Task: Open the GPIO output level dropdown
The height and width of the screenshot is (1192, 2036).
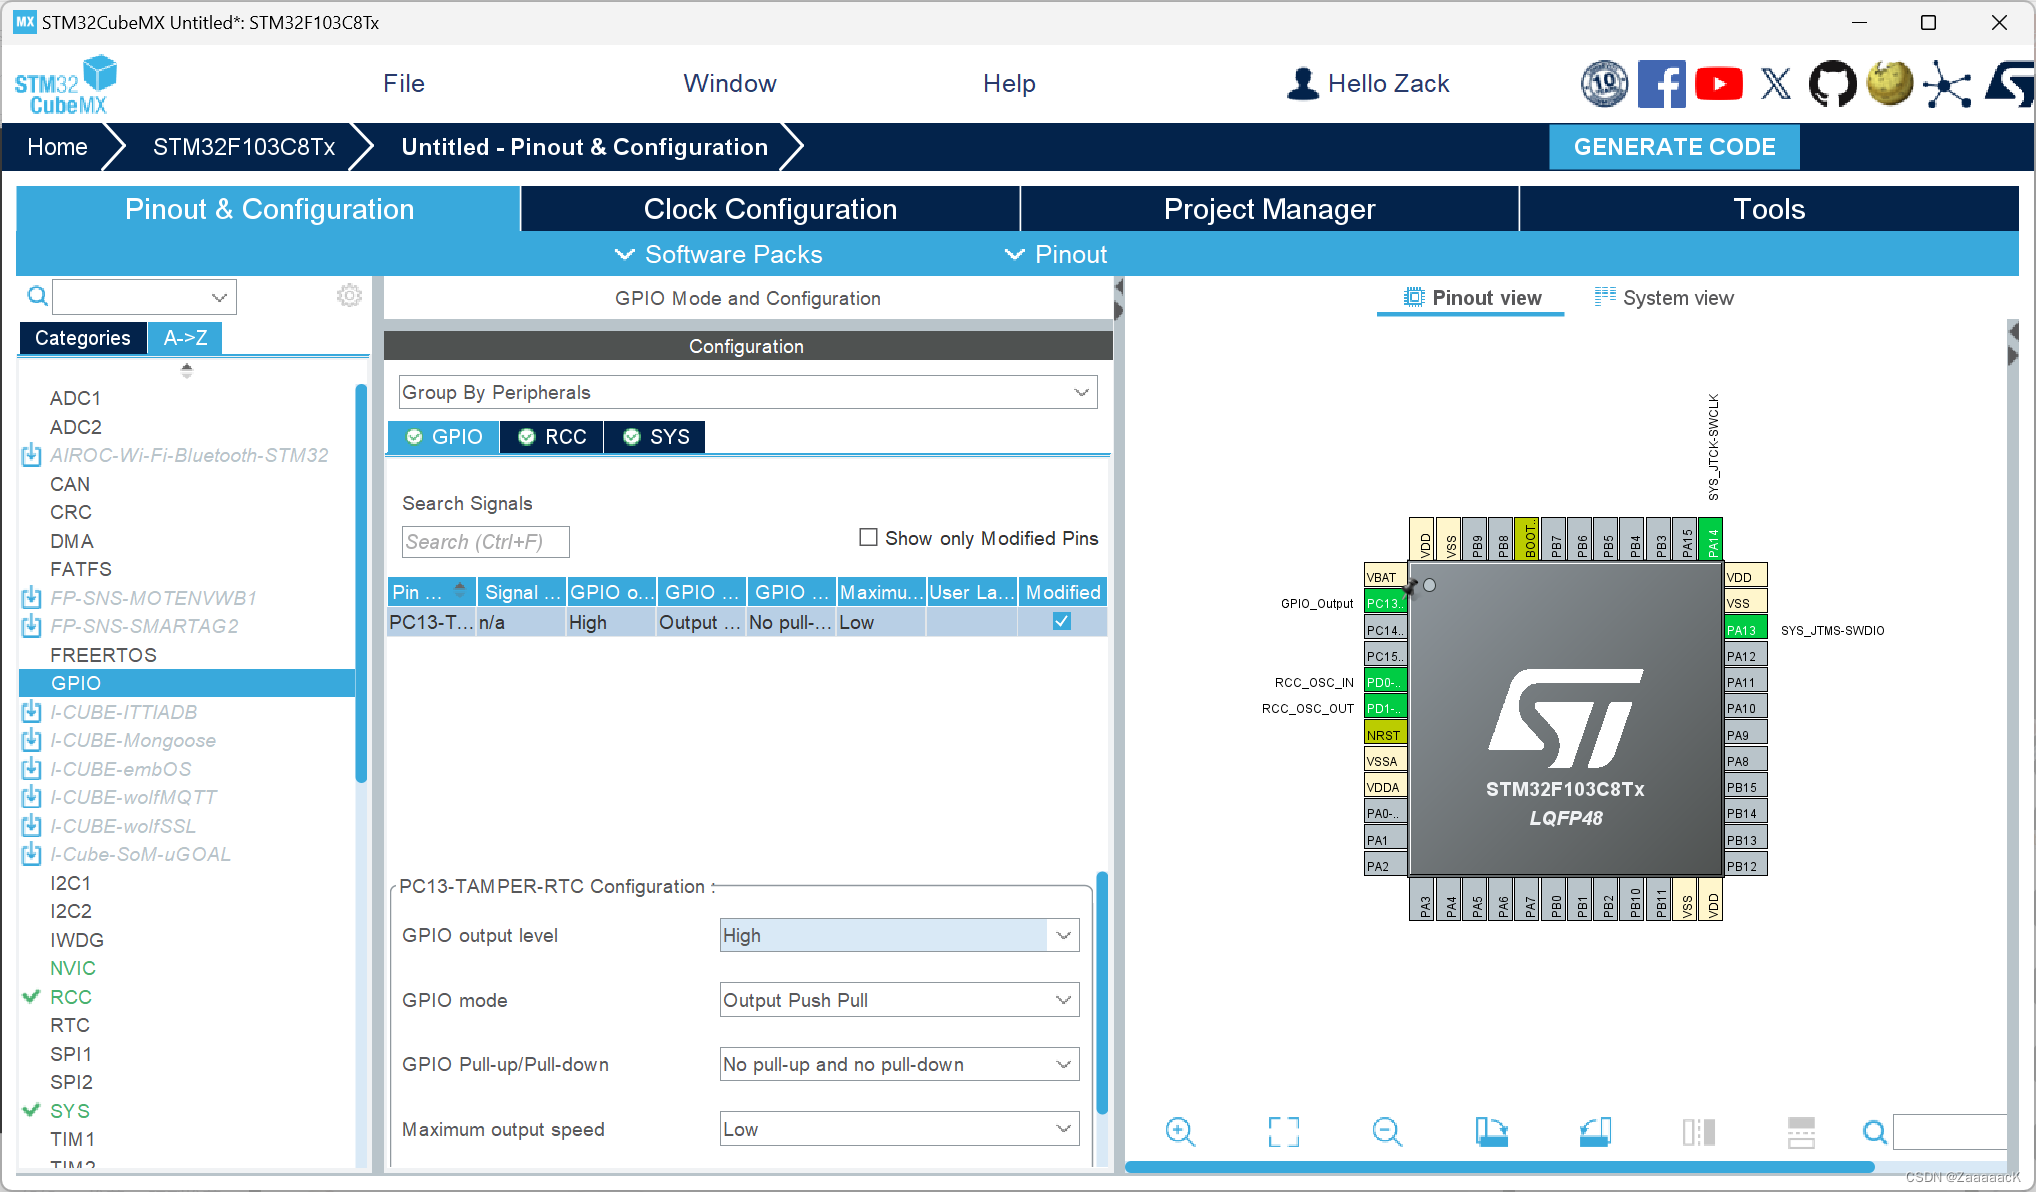Action: [898, 935]
